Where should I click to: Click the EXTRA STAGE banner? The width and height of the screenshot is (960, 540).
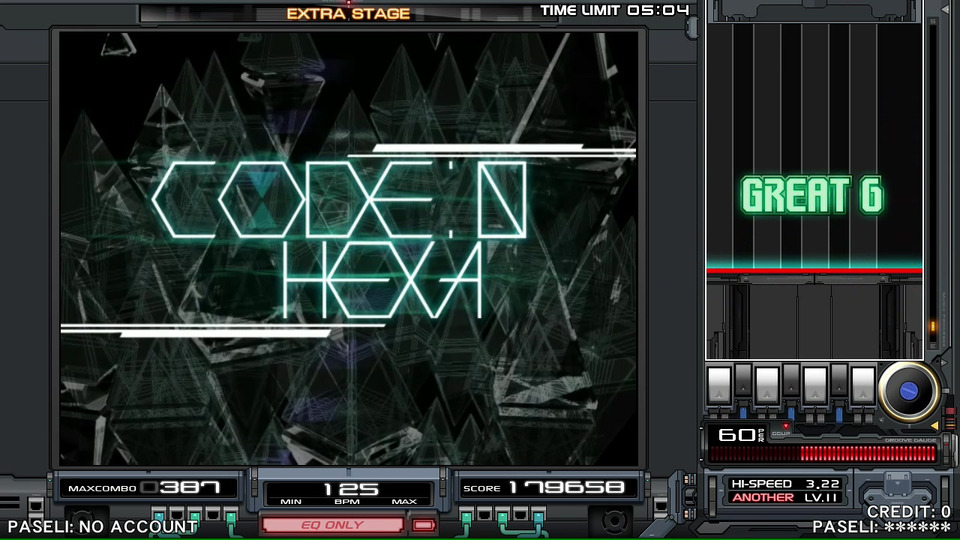tap(348, 13)
